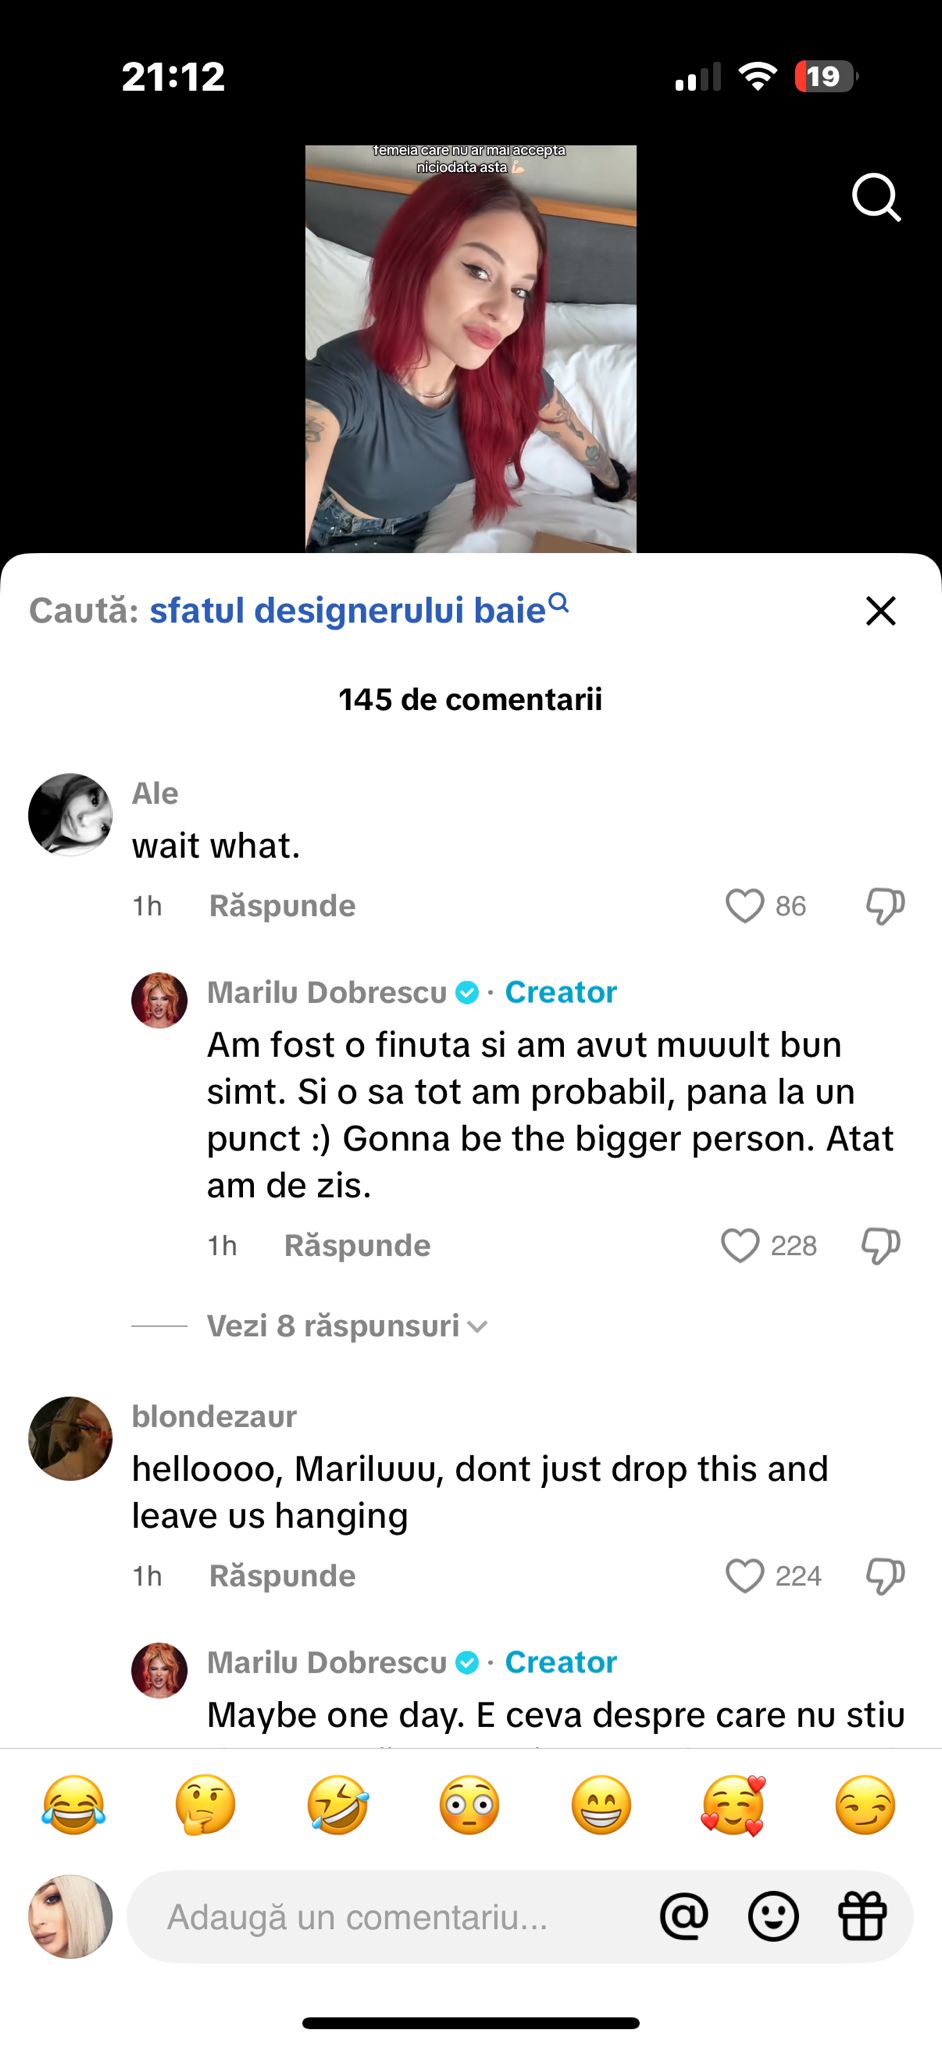Insert the crying-laughing emoji quick reaction
Viewport: 942px width, 2048px height.
point(73,1805)
